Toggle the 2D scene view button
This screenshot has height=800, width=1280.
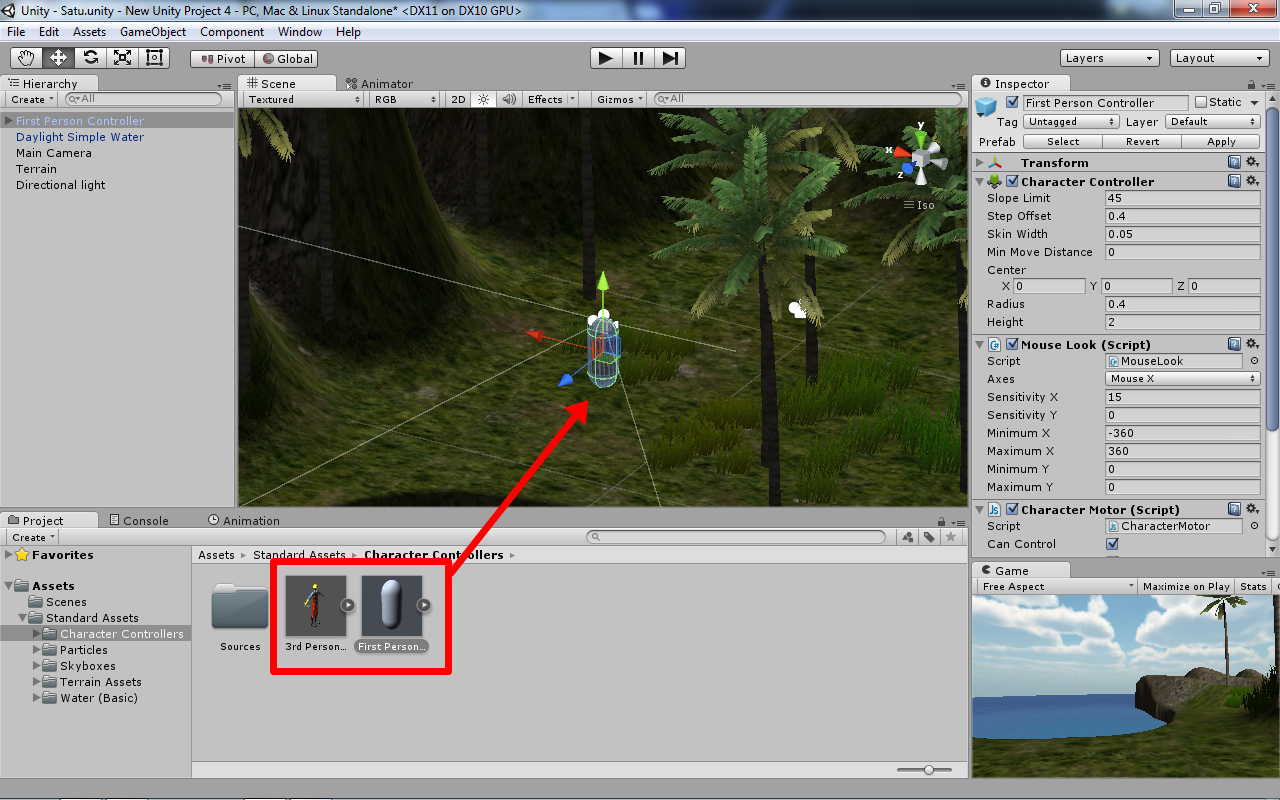(458, 99)
